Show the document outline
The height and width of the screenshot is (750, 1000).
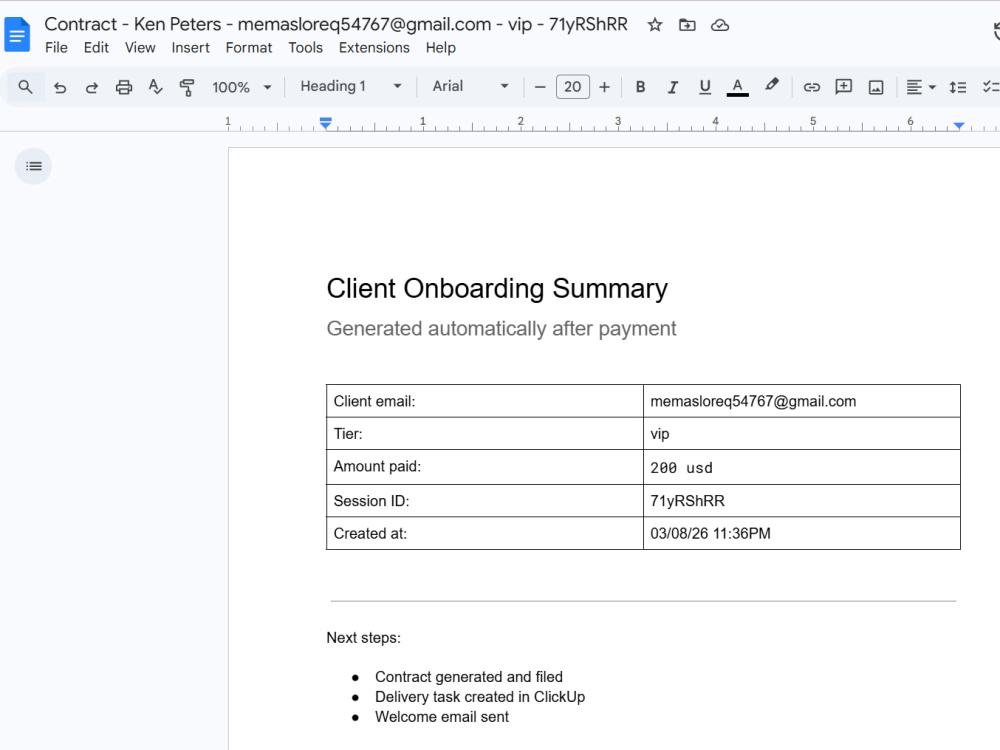click(x=33, y=166)
